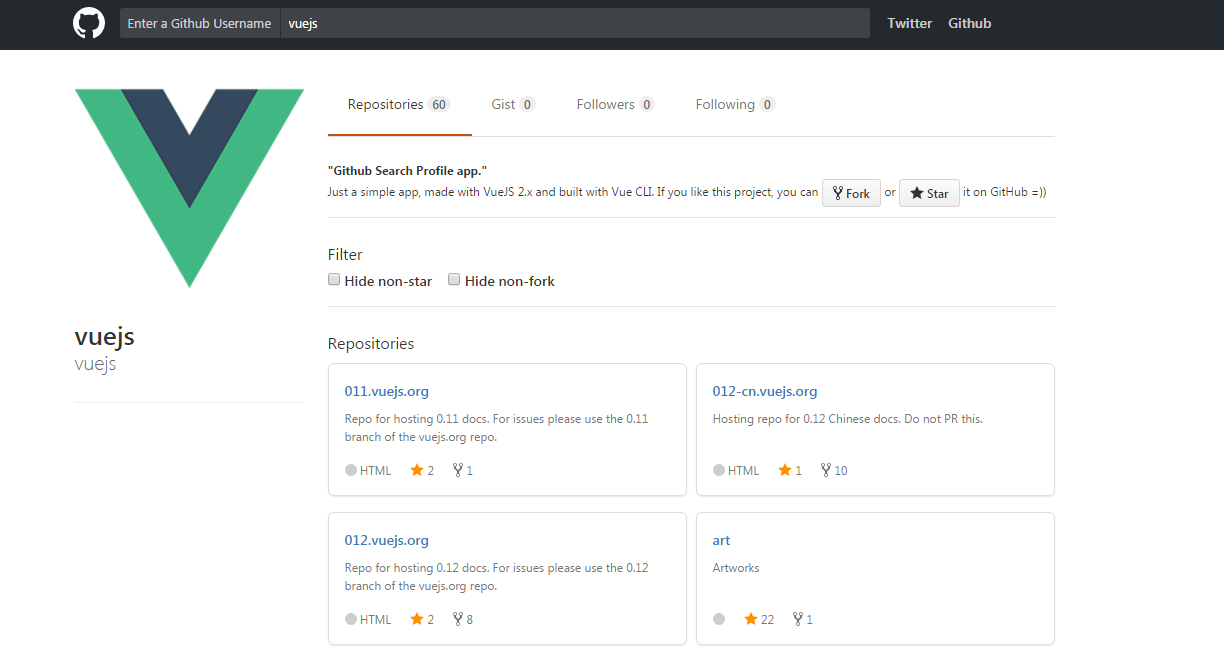Click fork count 8 in 012.vuejs.org card
This screenshot has width=1224, height=655.
click(470, 619)
